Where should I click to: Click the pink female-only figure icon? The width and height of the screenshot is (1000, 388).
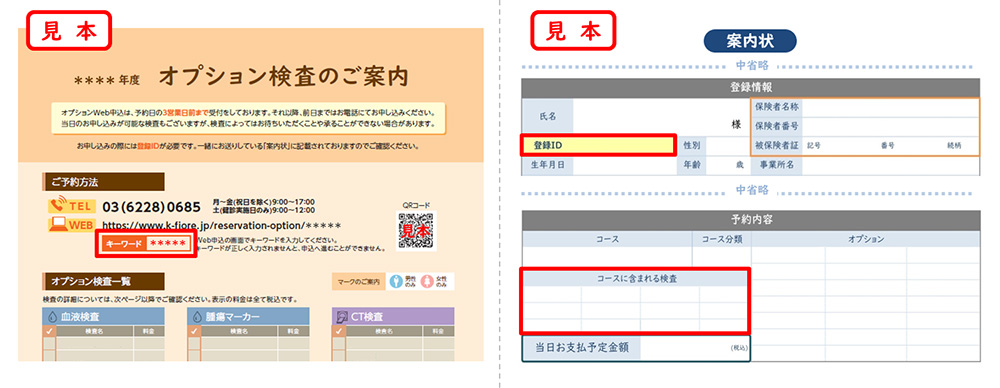427,281
